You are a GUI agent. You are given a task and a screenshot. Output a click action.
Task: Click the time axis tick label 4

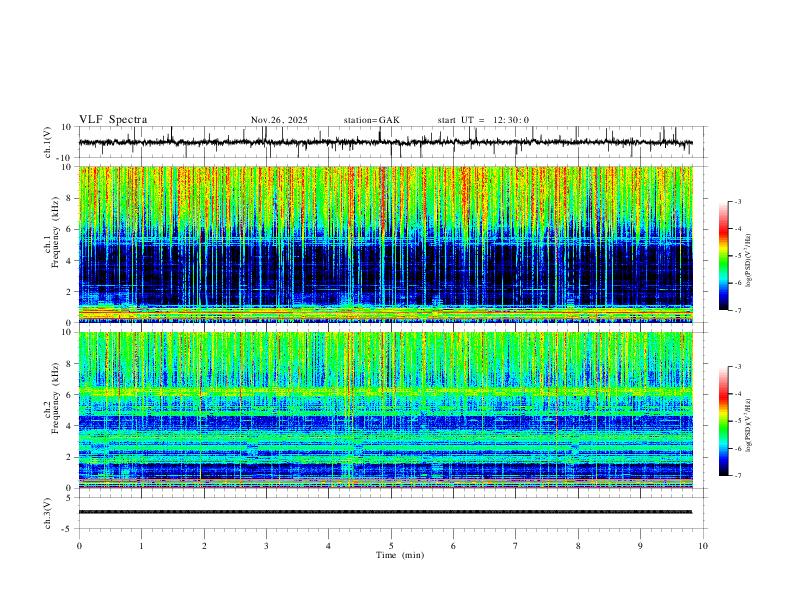point(329,546)
